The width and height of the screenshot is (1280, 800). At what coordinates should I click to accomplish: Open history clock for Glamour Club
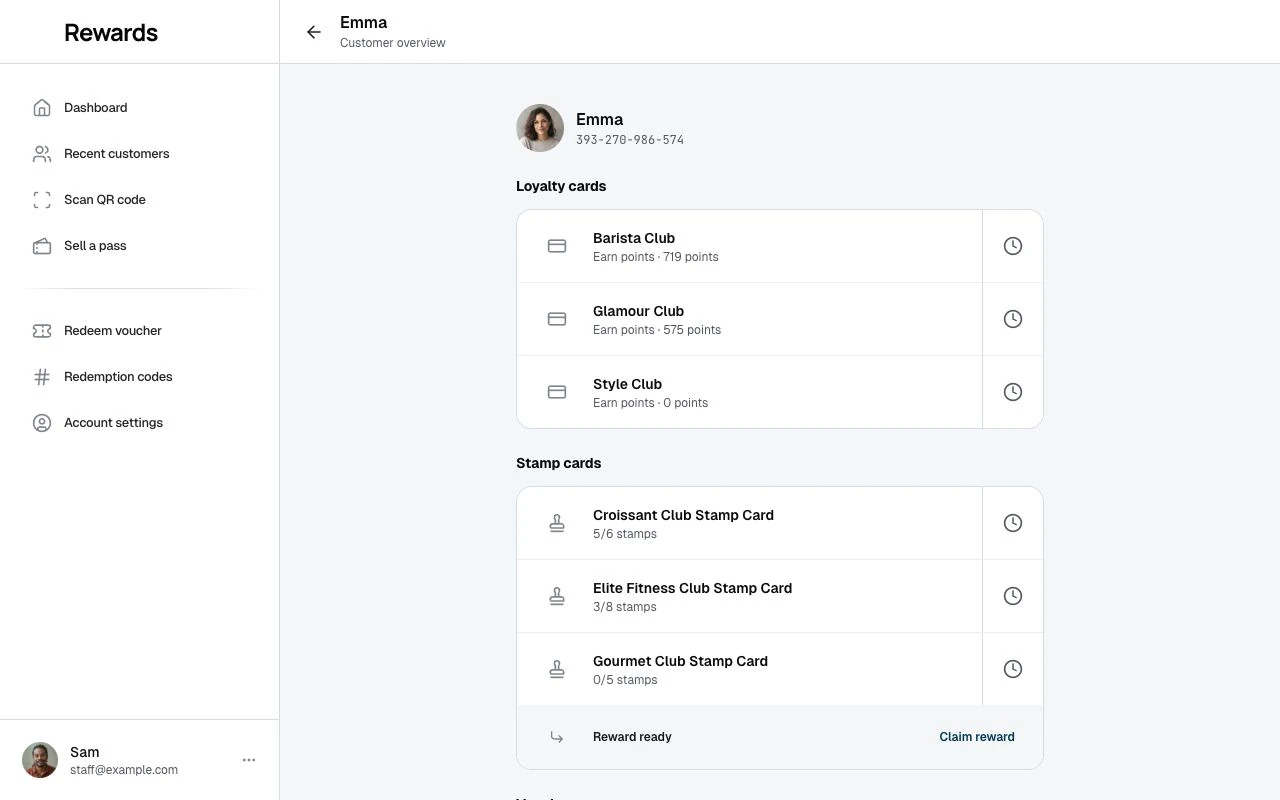pyautogui.click(x=1013, y=319)
